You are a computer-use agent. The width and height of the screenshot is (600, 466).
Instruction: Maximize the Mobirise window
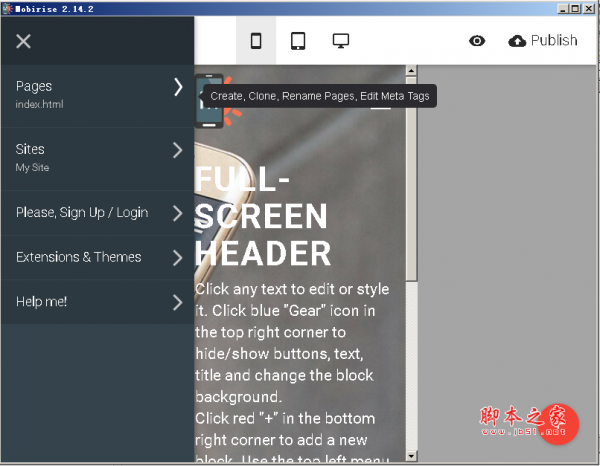(574, 8)
